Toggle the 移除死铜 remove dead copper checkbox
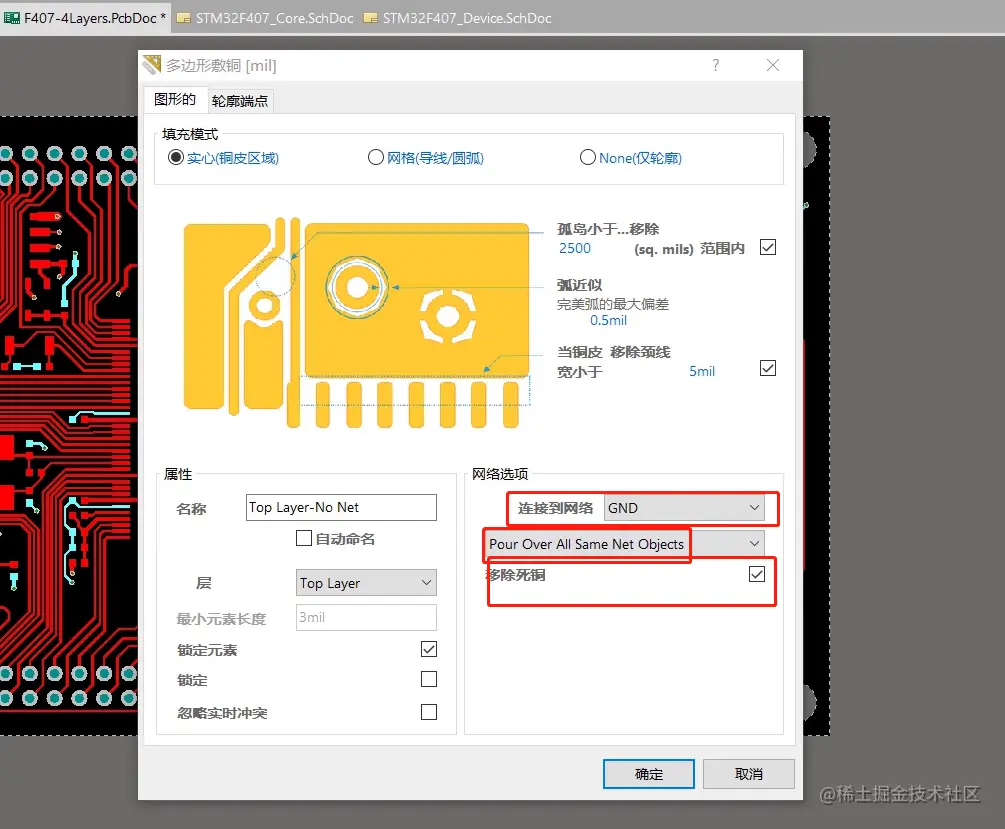The image size is (1005, 829). 756,574
